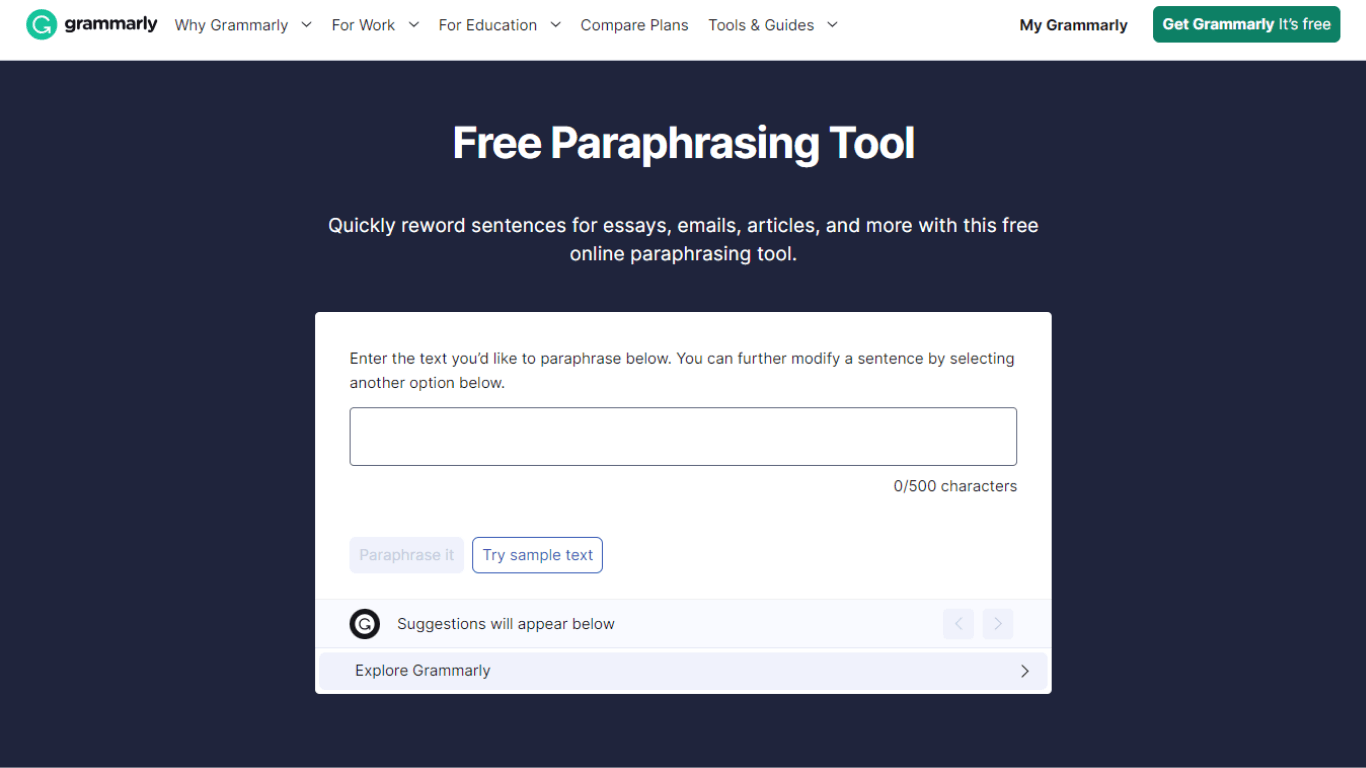Open the Tools & Guides dropdown
This screenshot has width=1366, height=768.
[x=773, y=25]
